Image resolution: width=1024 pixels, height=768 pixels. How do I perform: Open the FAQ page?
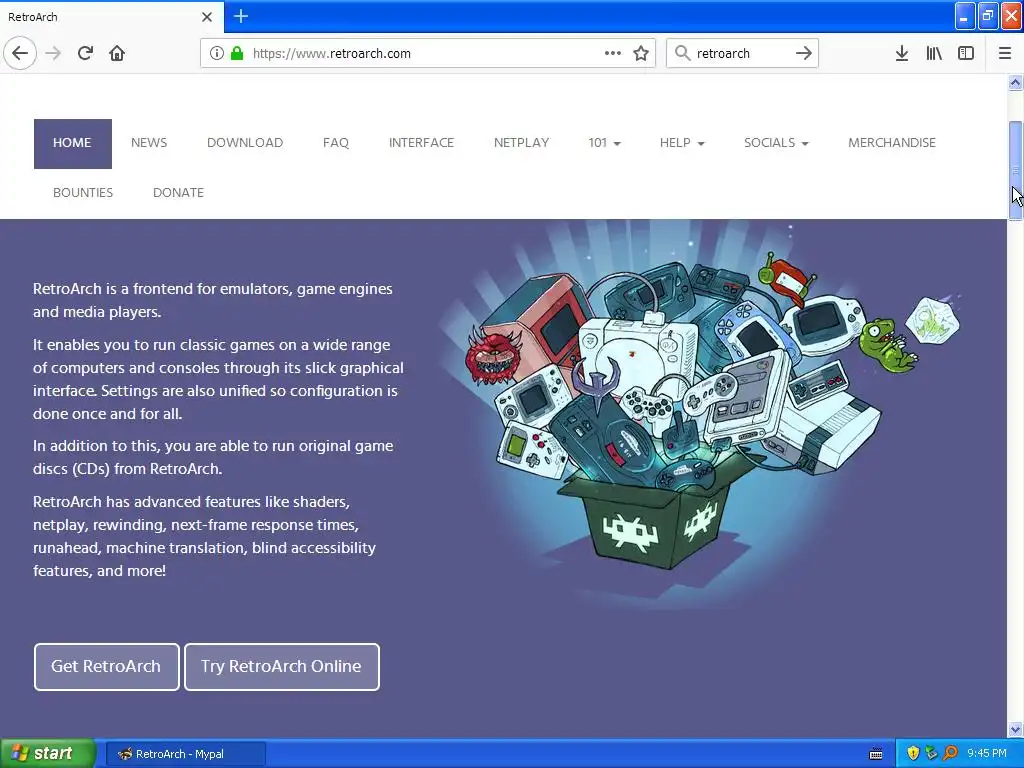[x=336, y=143]
